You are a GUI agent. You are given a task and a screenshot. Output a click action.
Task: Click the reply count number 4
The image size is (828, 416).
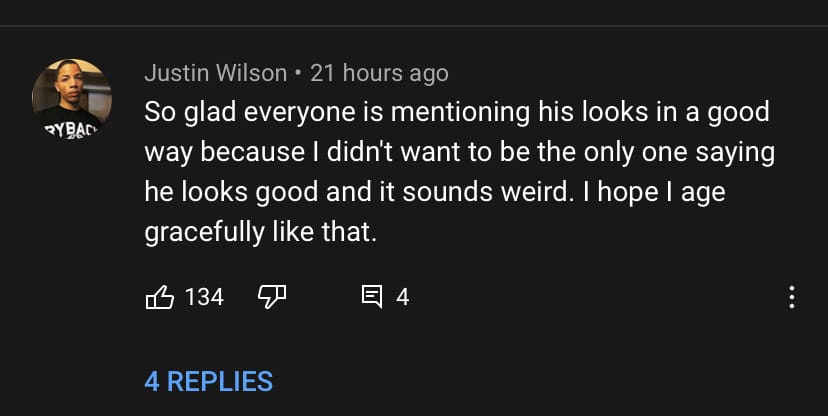[x=402, y=297]
